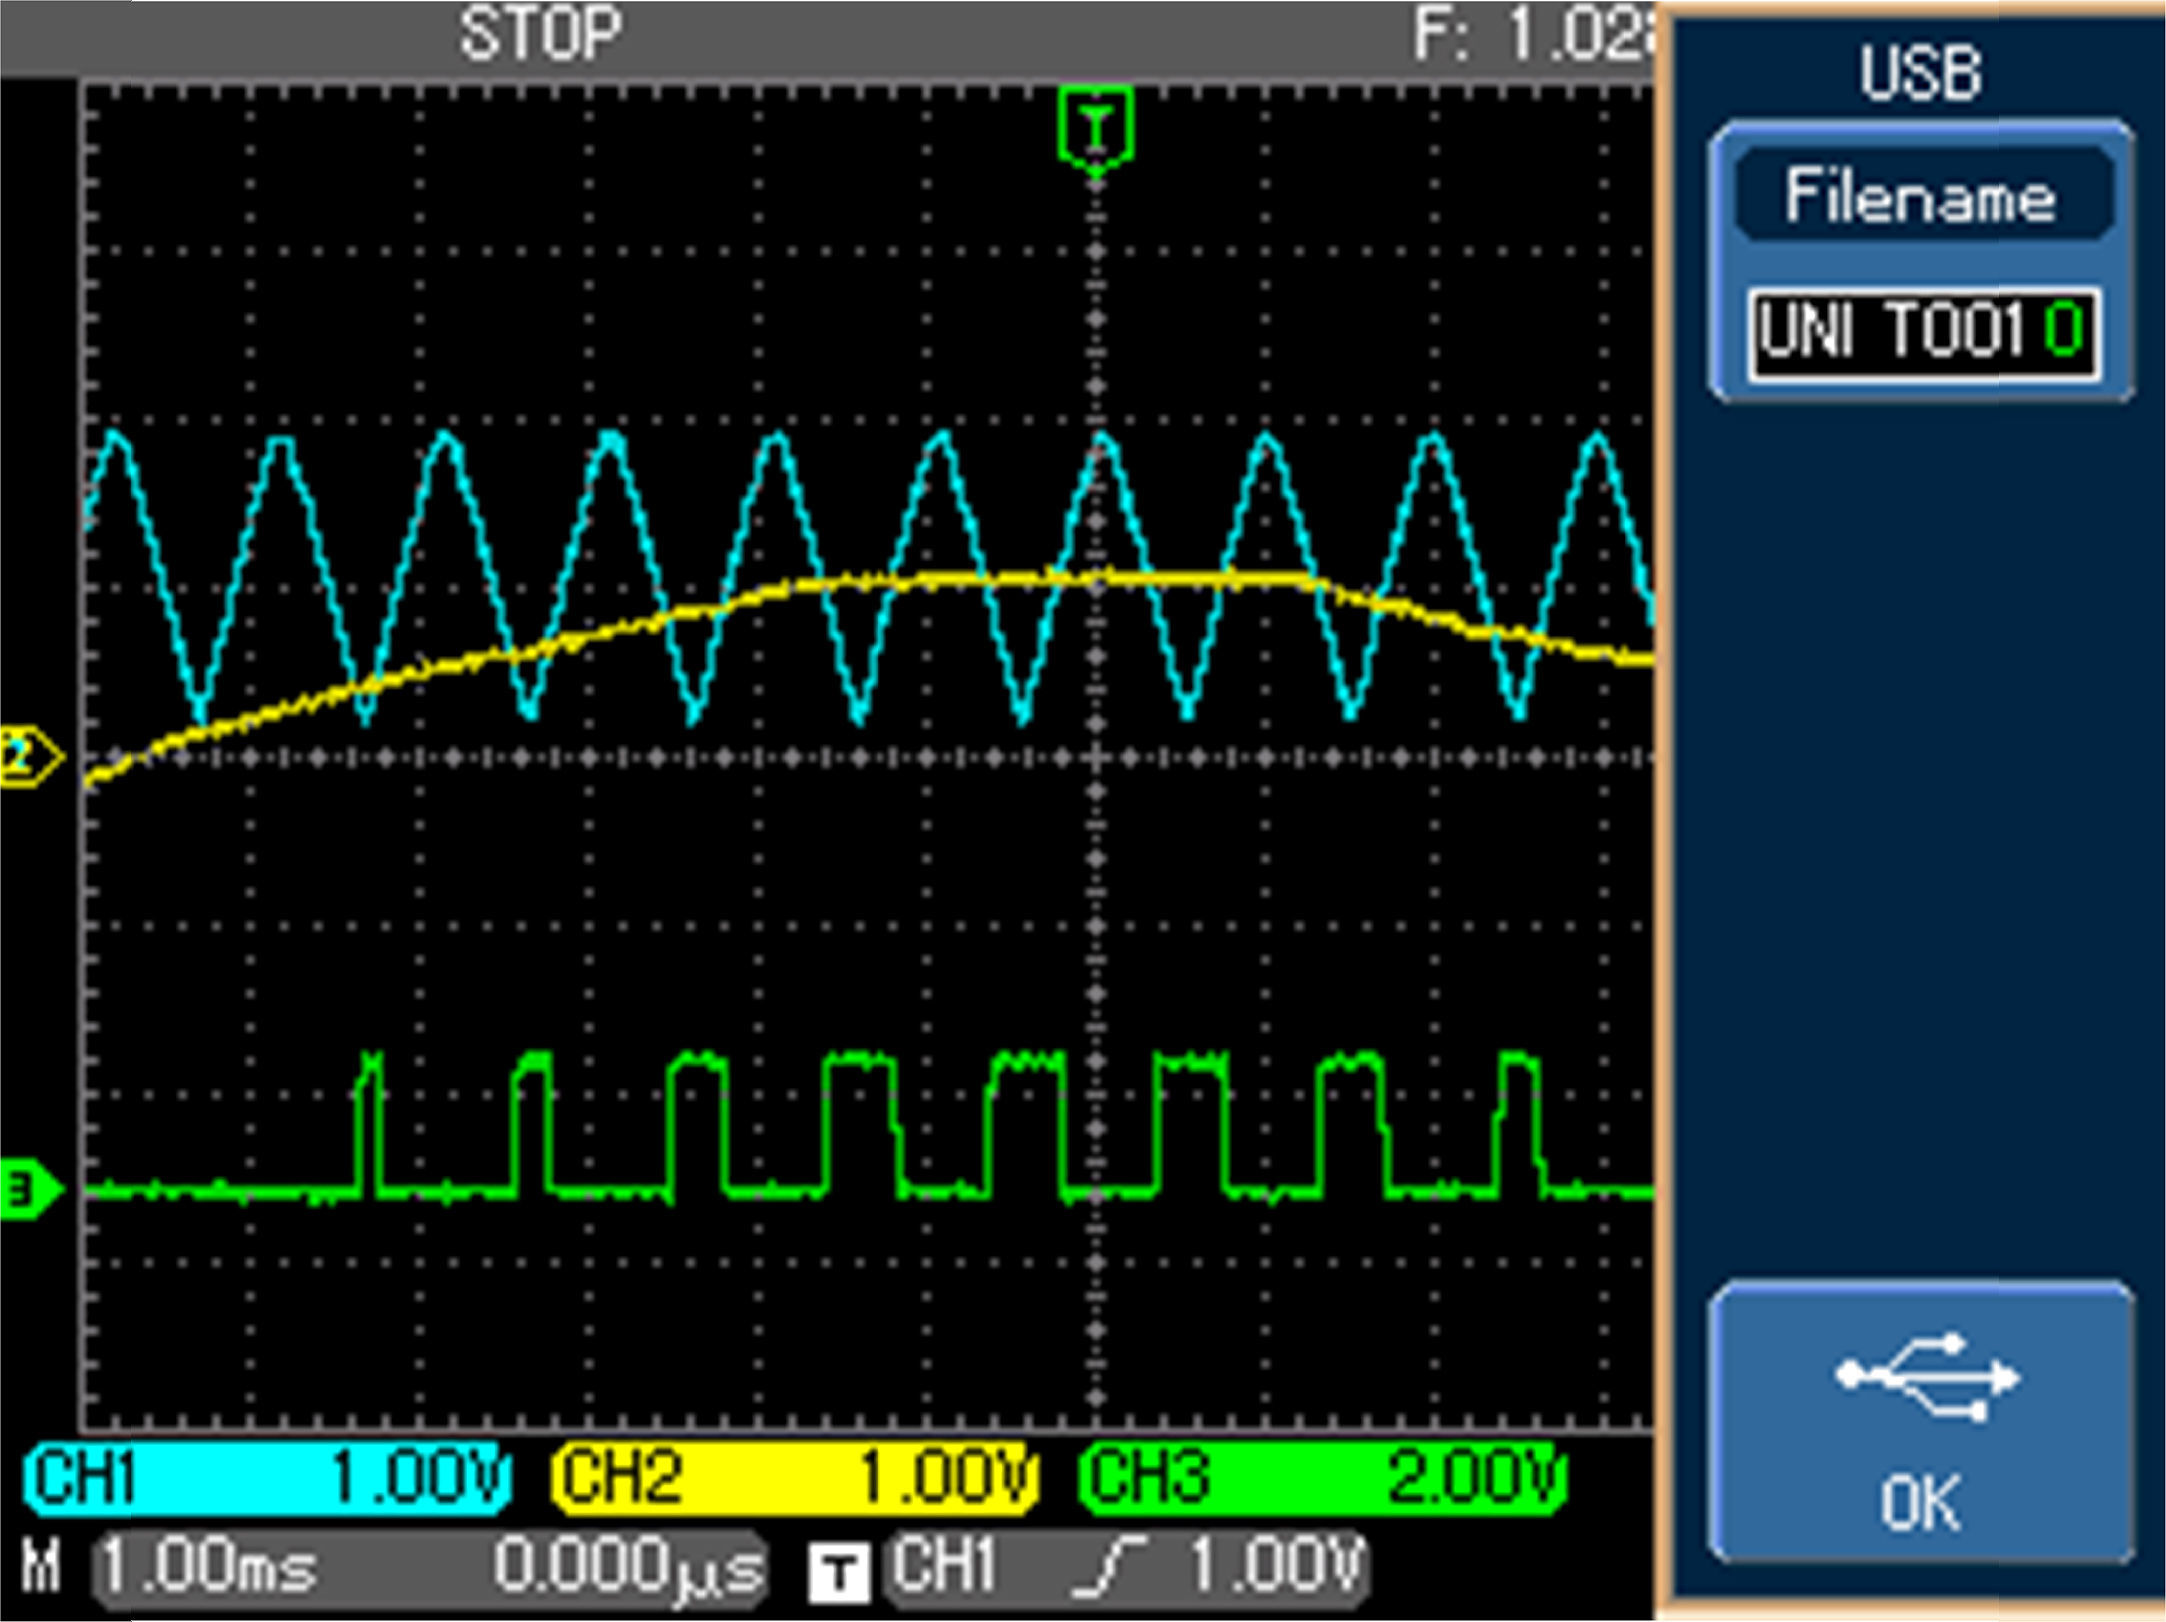Click the 1.00ms timebase readout

[x=210, y=1566]
